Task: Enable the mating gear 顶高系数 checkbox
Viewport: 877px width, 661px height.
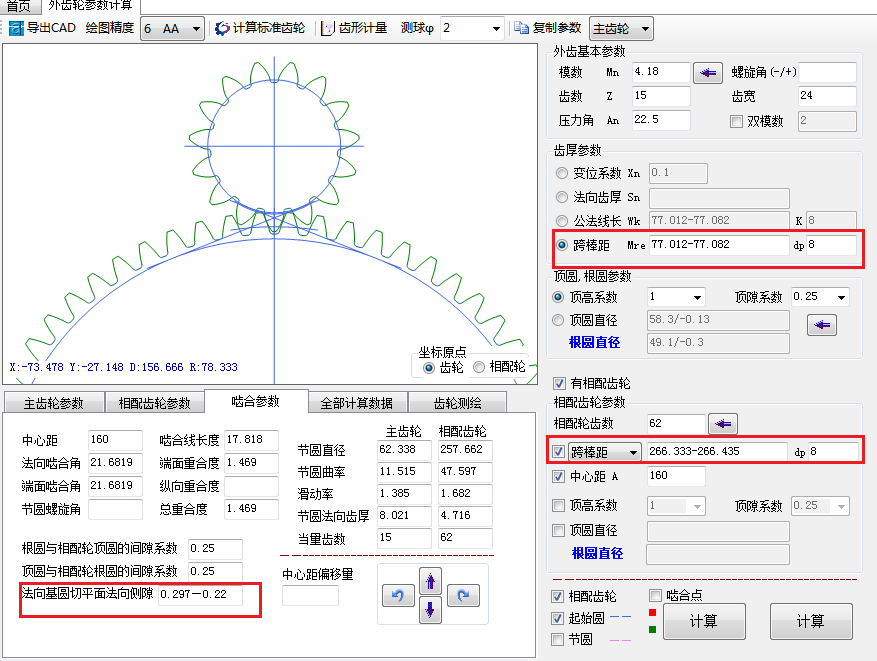Action: click(558, 506)
